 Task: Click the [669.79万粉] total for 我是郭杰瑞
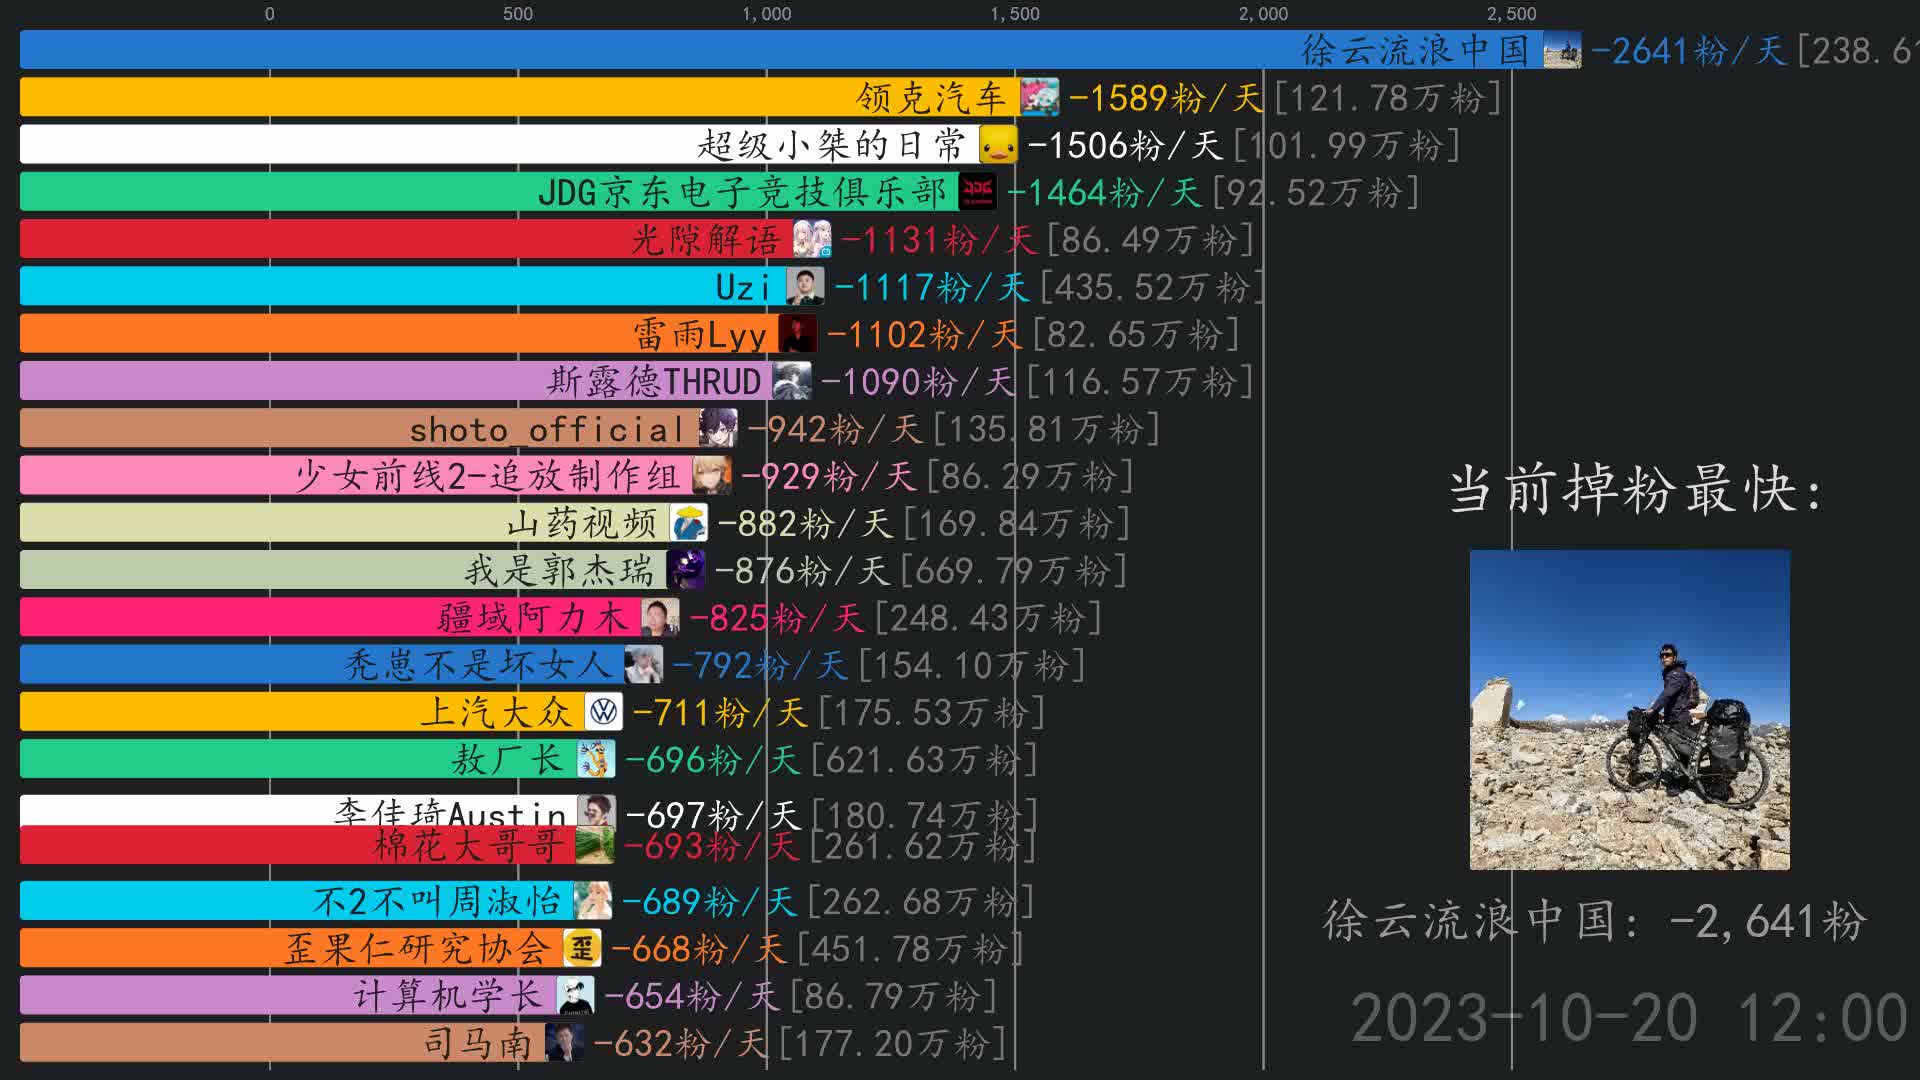[1013, 571]
